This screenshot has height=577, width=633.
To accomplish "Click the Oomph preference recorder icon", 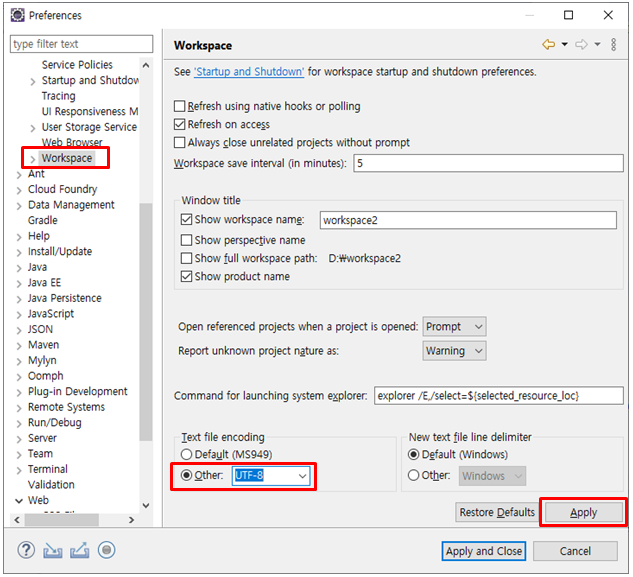I will click(107, 550).
